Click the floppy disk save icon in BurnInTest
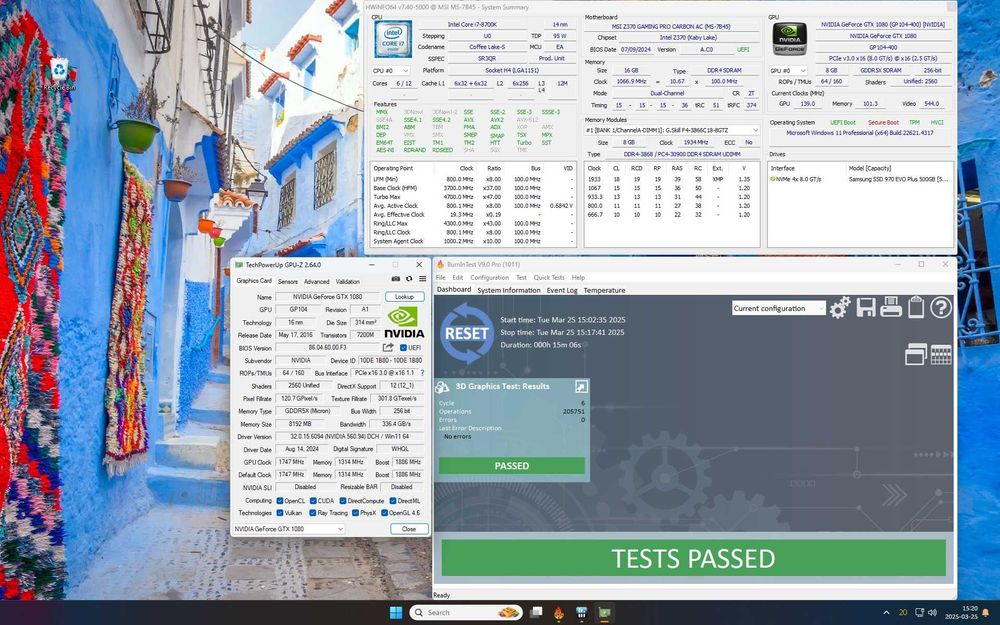The width and height of the screenshot is (1000, 625). pos(865,307)
